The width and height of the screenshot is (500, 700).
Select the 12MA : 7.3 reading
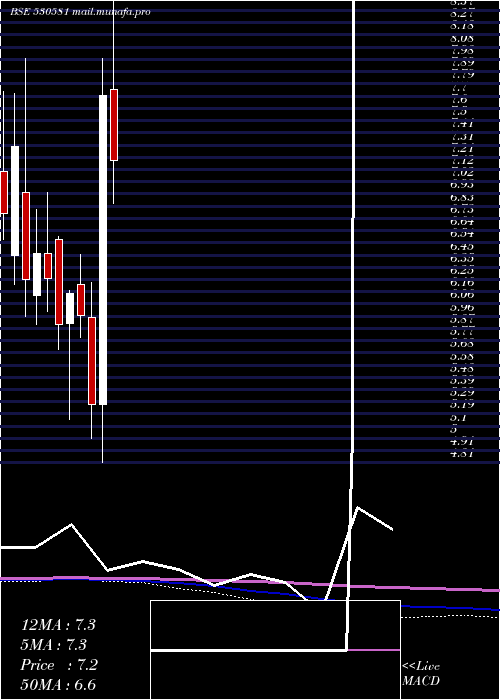[58, 625]
